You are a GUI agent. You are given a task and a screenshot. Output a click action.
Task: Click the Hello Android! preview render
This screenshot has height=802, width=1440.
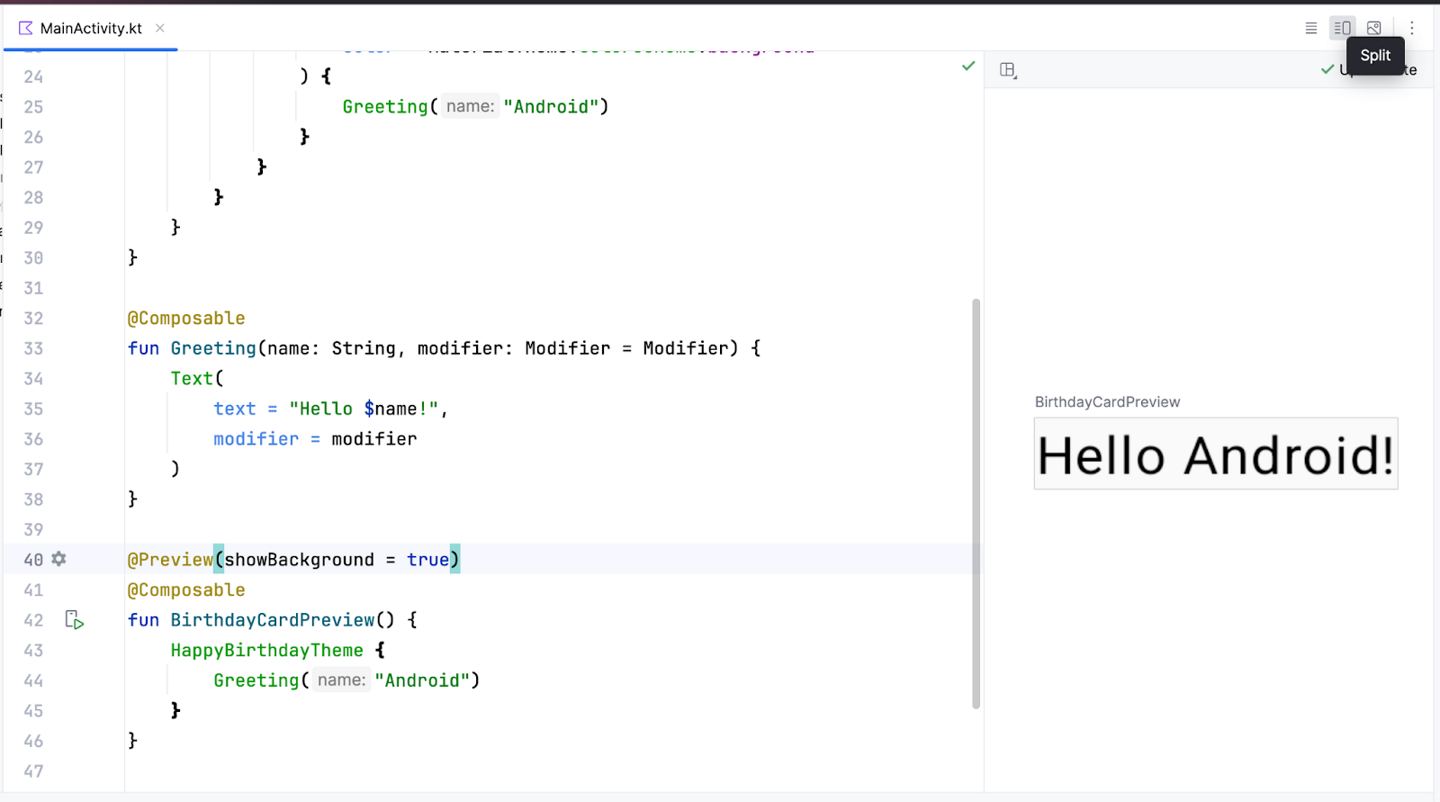click(x=1215, y=455)
